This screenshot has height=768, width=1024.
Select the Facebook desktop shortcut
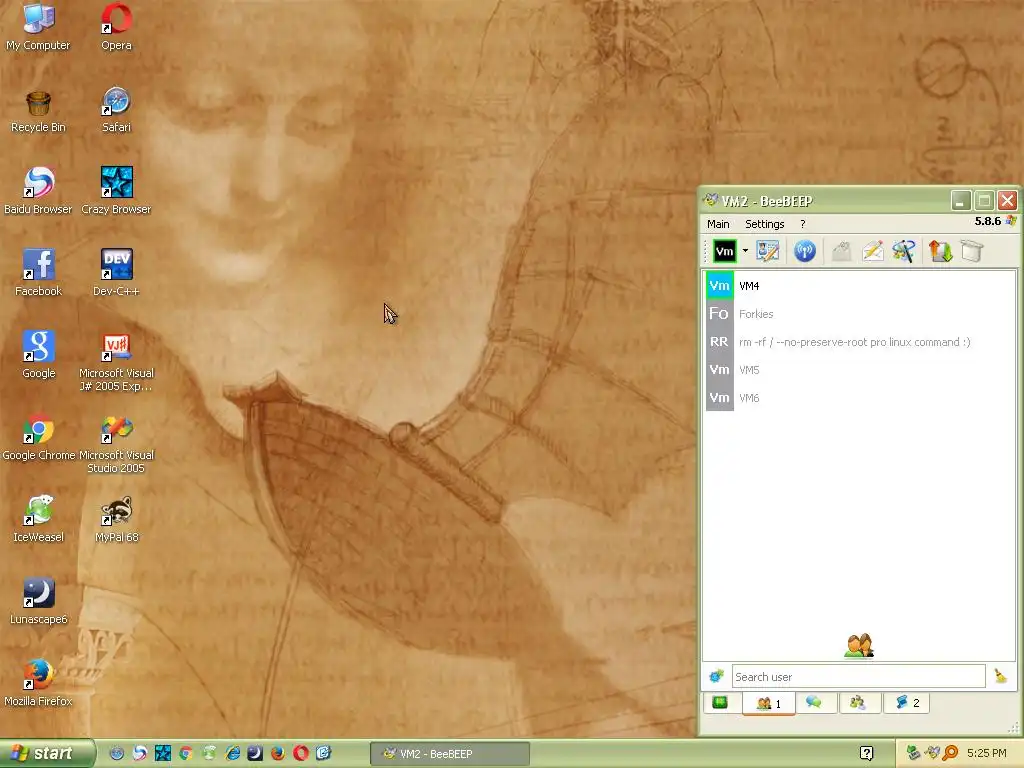[39, 273]
